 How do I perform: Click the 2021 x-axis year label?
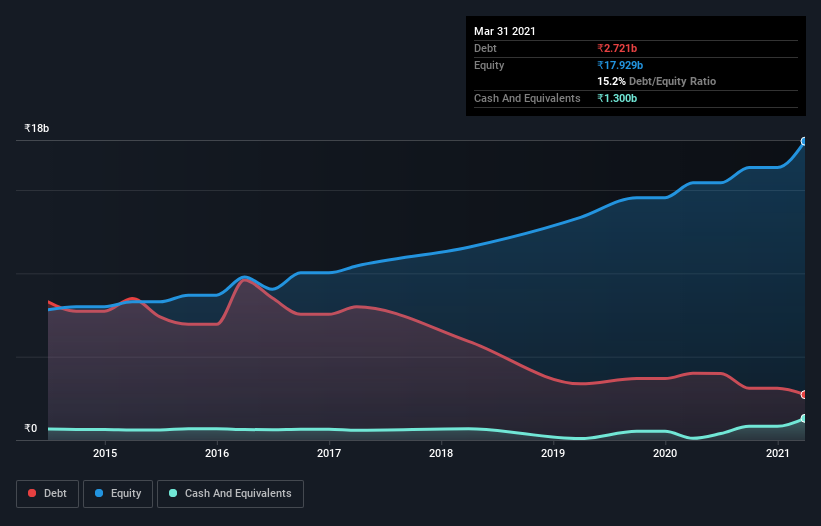[x=778, y=453]
